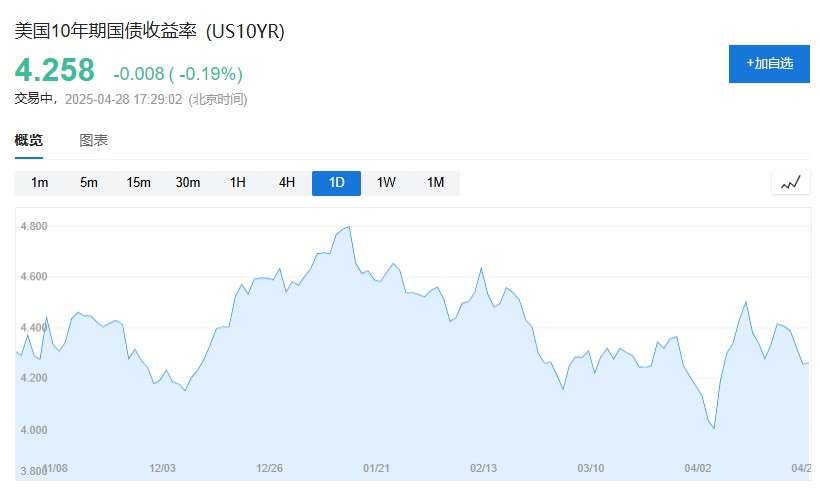
Task: Click the 12/26 date label on axis
Action: (x=270, y=467)
